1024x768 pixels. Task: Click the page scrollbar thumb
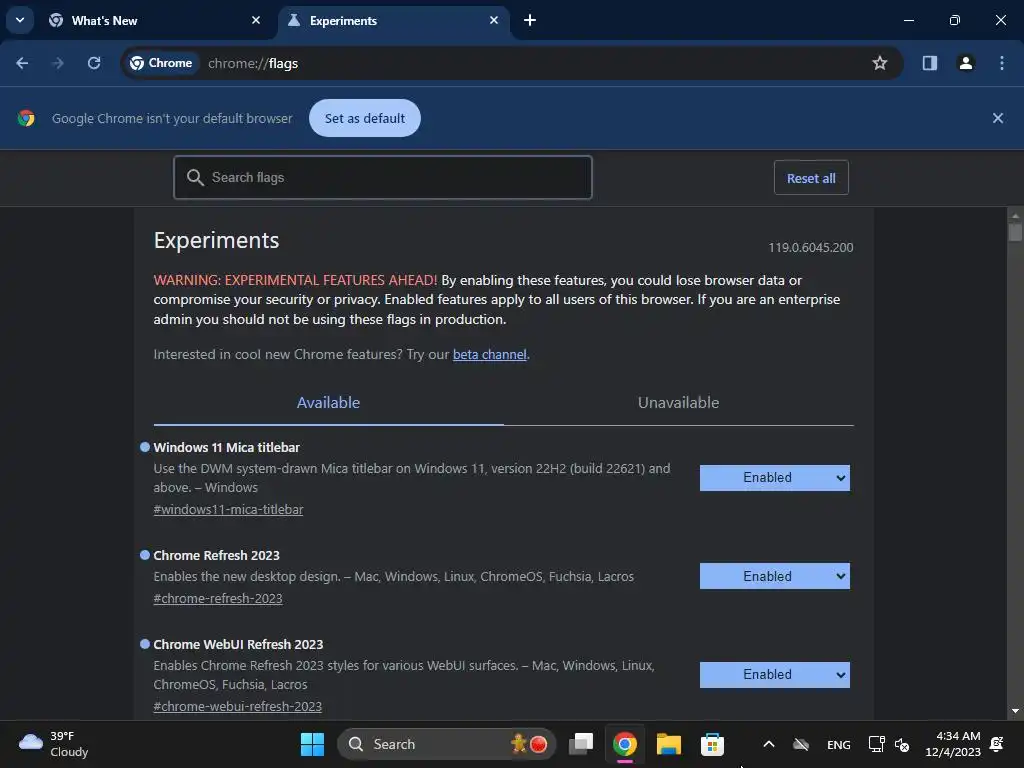click(1015, 232)
